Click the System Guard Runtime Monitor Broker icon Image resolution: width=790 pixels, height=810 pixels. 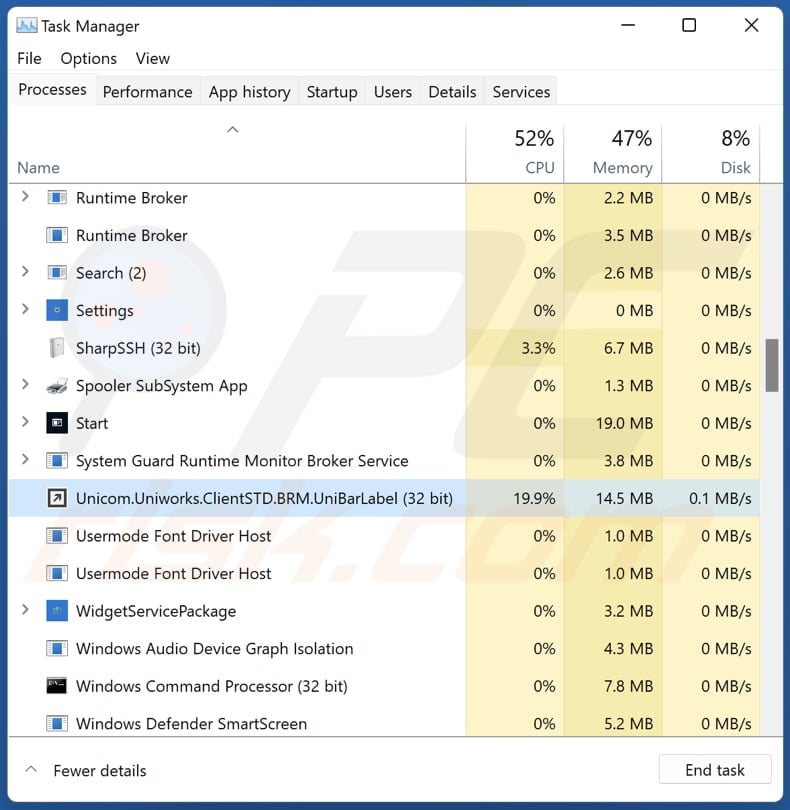[x=57, y=460]
